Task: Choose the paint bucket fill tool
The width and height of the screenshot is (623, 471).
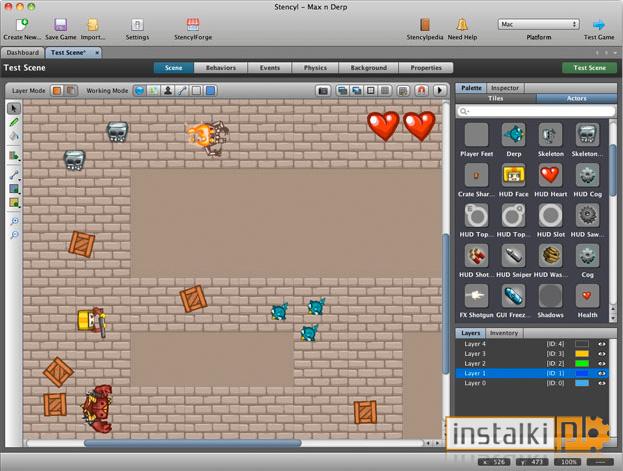Action: pyautogui.click(x=14, y=136)
